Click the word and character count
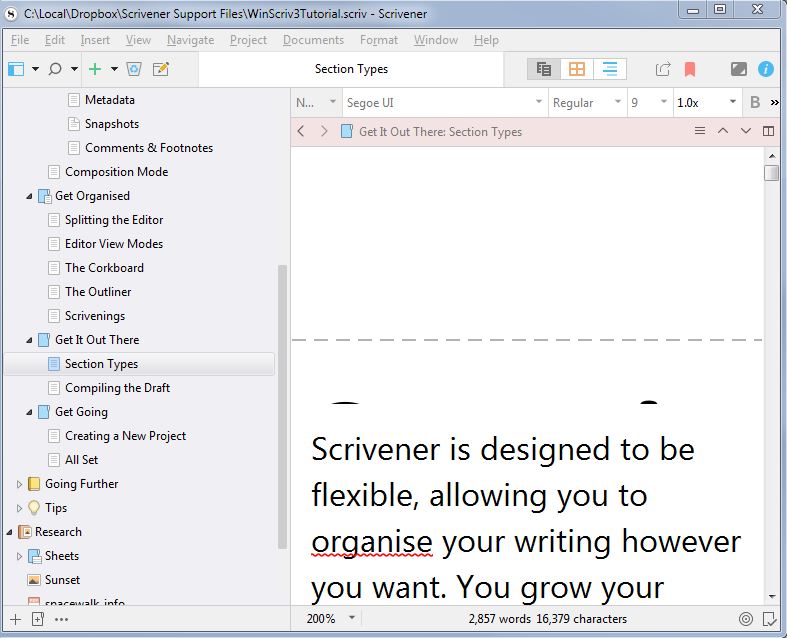 (548, 618)
